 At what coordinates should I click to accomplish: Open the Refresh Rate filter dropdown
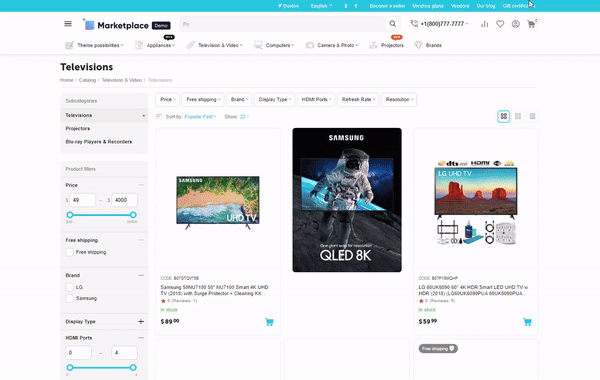click(x=358, y=99)
